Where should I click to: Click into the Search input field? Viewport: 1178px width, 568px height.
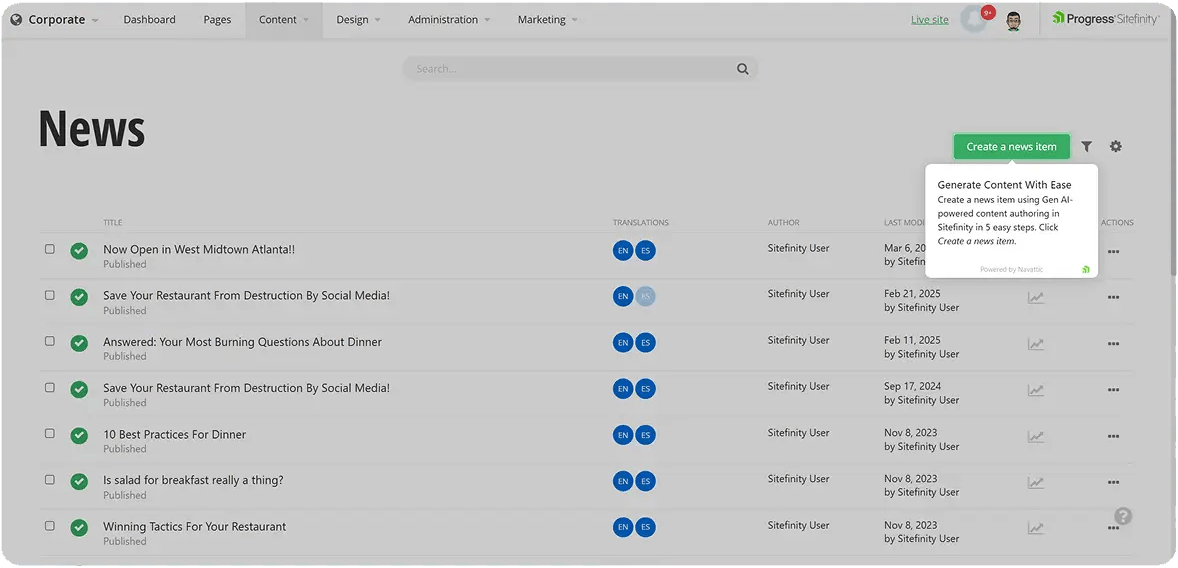(570, 70)
